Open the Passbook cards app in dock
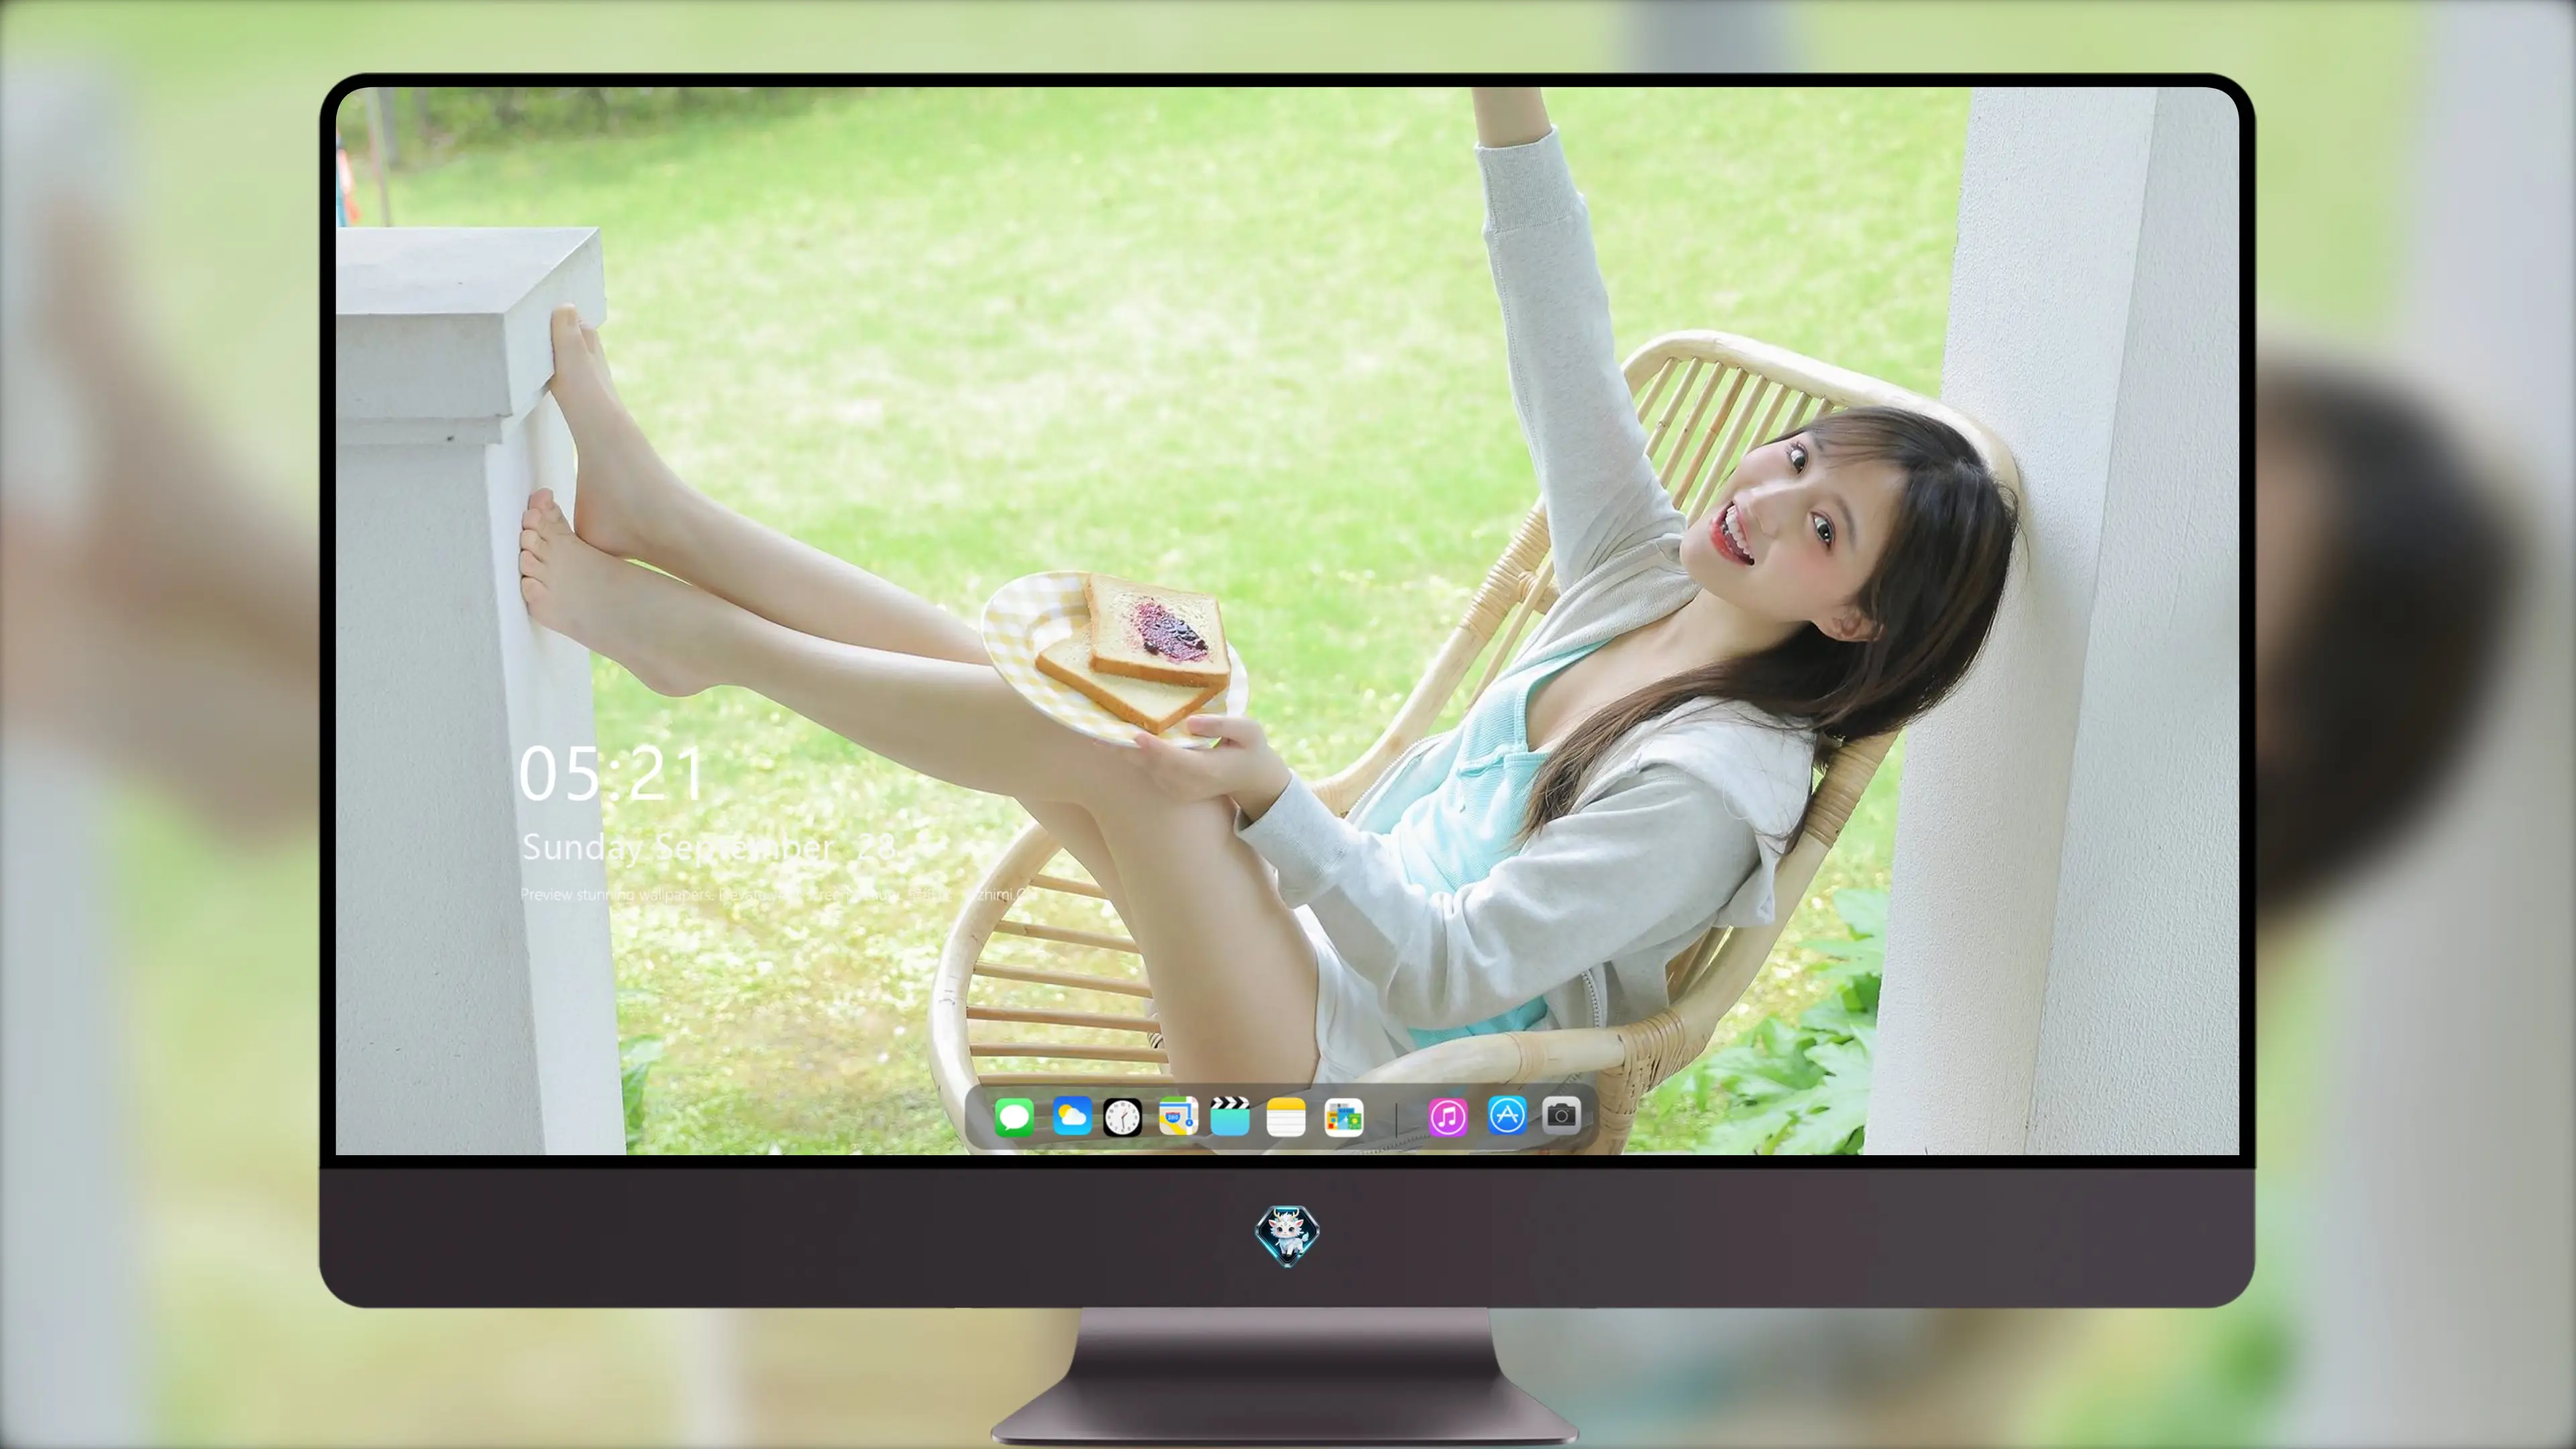 pyautogui.click(x=1344, y=1117)
